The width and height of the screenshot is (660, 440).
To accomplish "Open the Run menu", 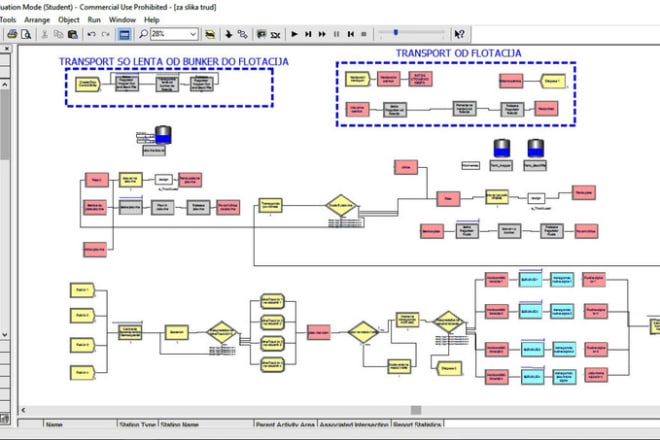I will tap(94, 19).
